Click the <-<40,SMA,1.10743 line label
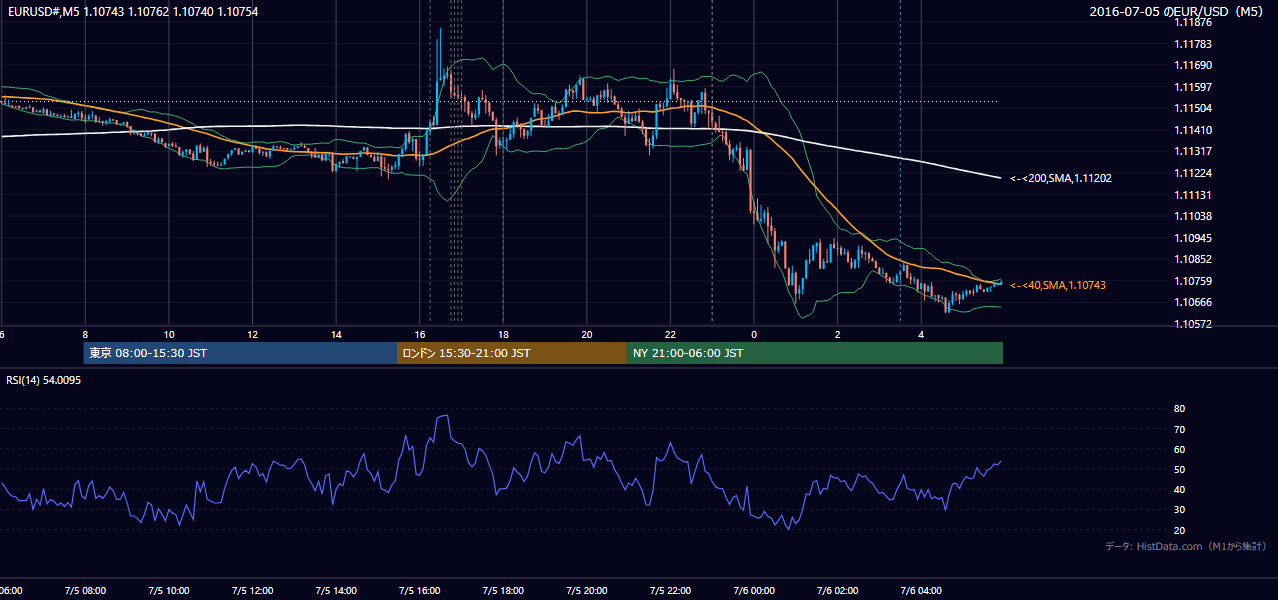 (1058, 285)
